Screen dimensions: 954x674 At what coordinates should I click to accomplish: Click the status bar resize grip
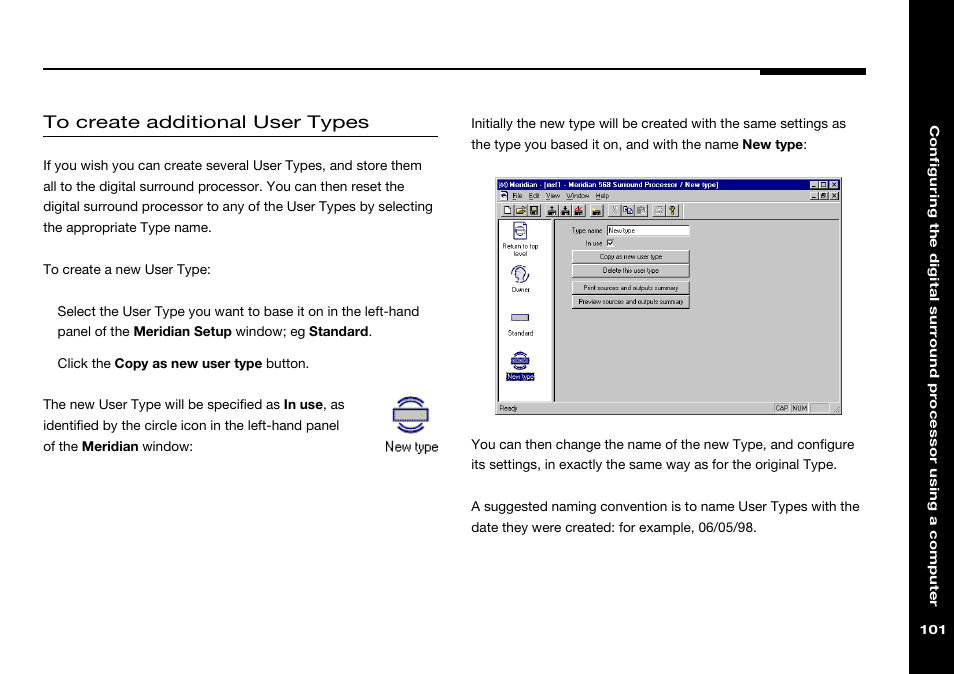[837, 409]
